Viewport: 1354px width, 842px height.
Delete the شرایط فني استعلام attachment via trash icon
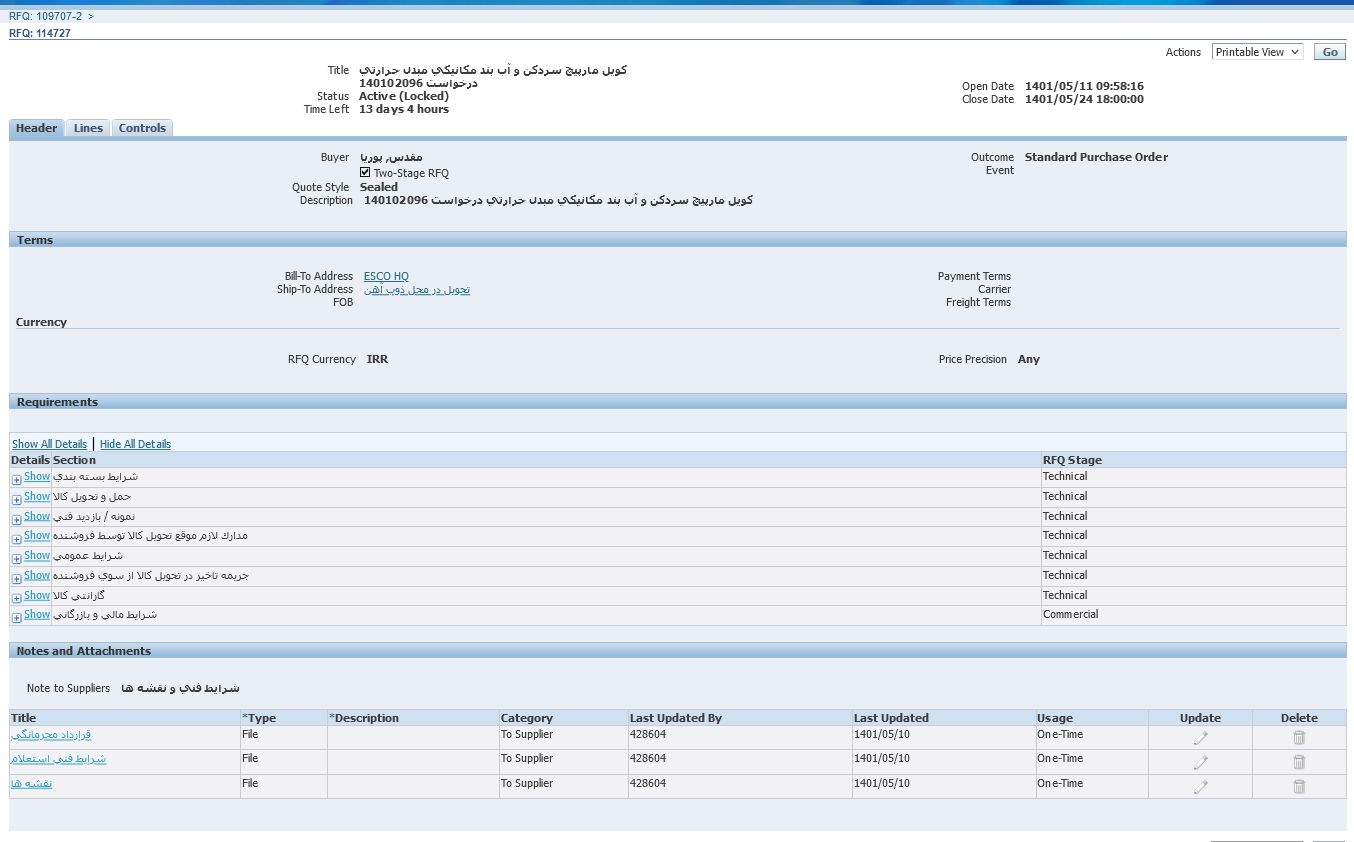(1299, 762)
